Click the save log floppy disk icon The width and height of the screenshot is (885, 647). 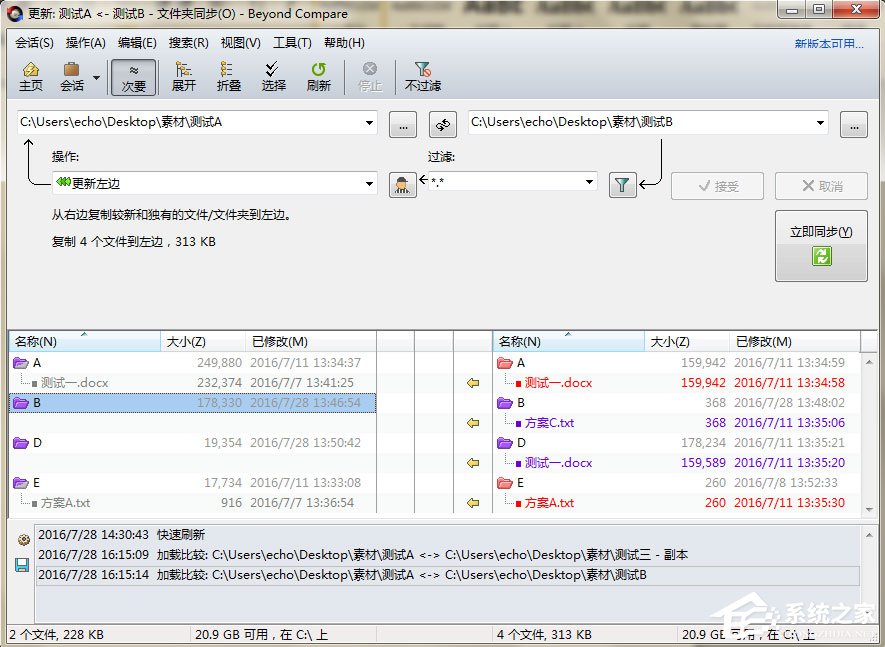click(x=22, y=565)
